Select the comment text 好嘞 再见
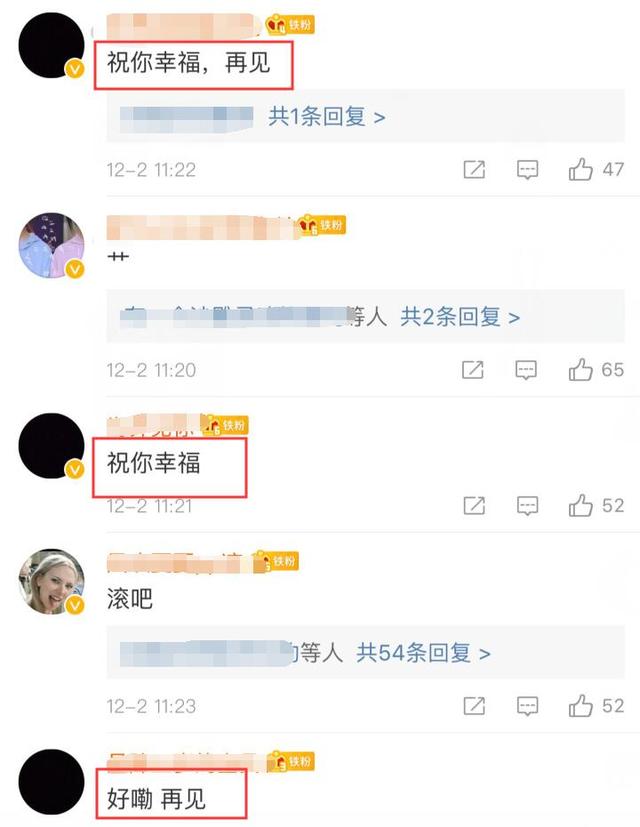This screenshot has width=640, height=827. click(156, 799)
